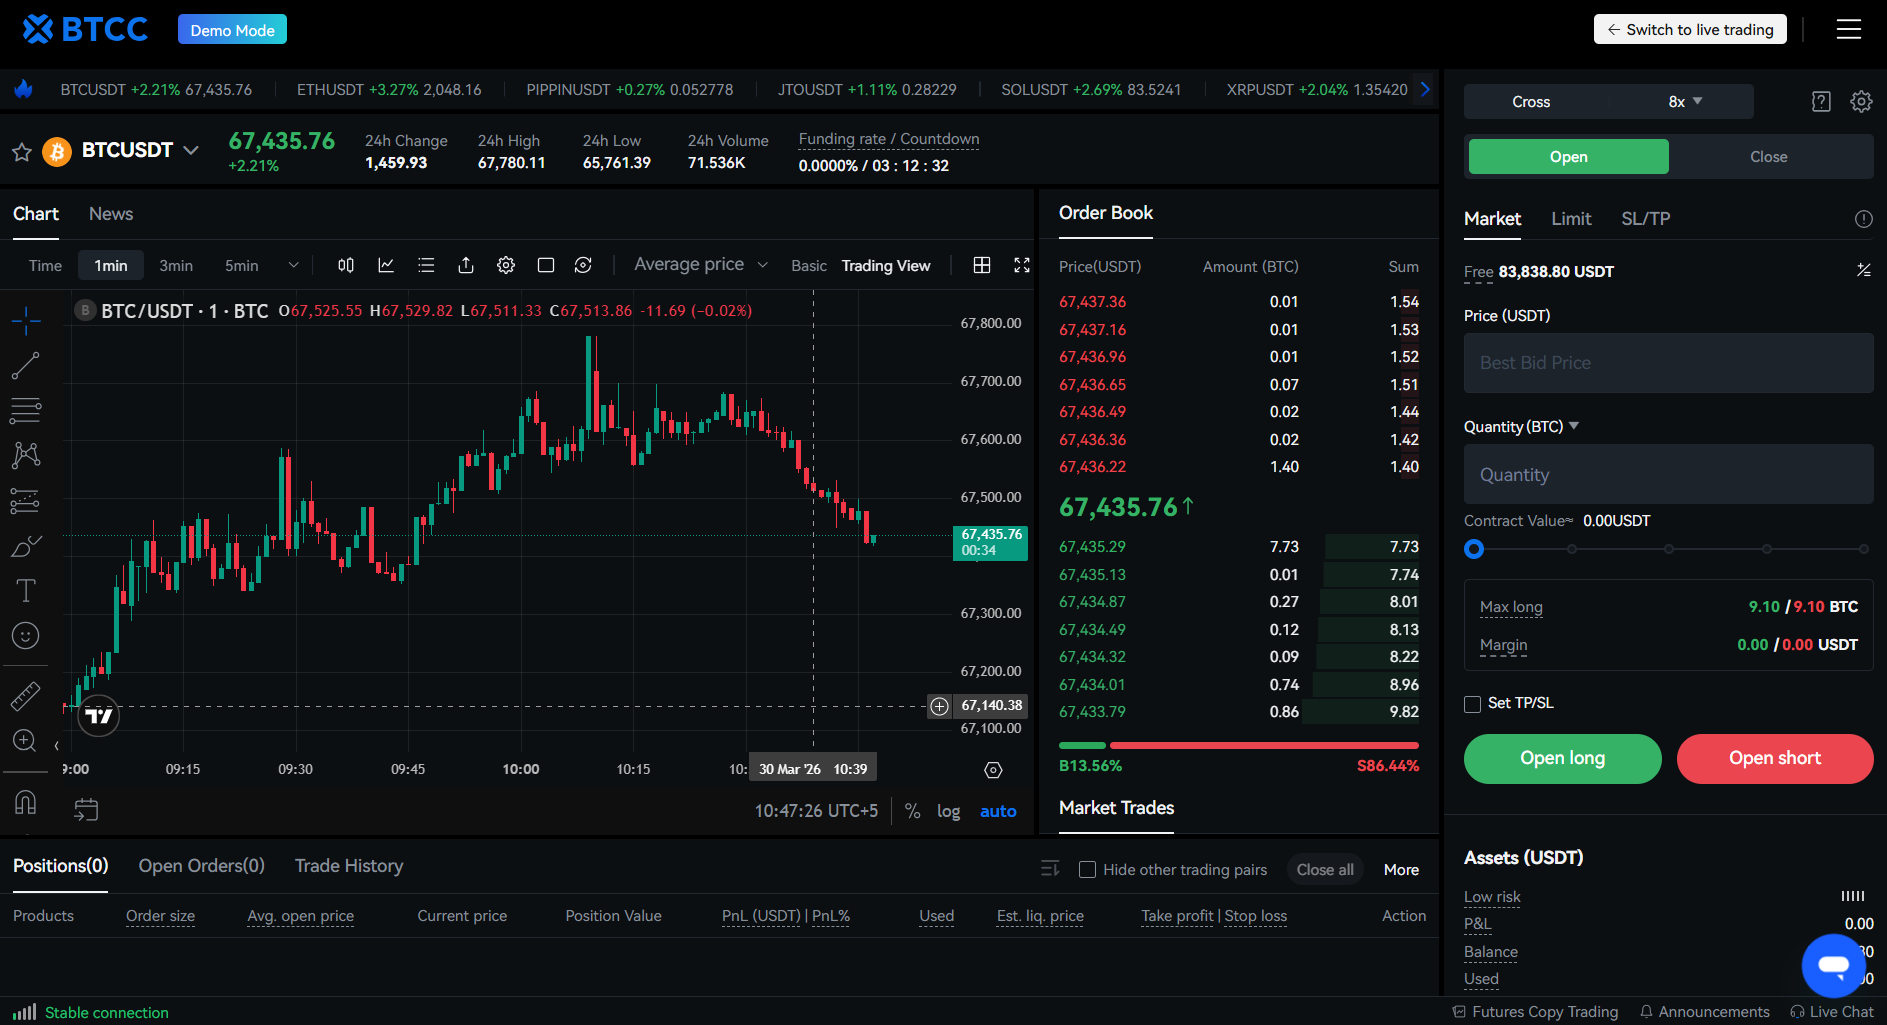Screen dimensions: 1887x1025
Task: Click the Demo Mode badge
Action: (232, 30)
